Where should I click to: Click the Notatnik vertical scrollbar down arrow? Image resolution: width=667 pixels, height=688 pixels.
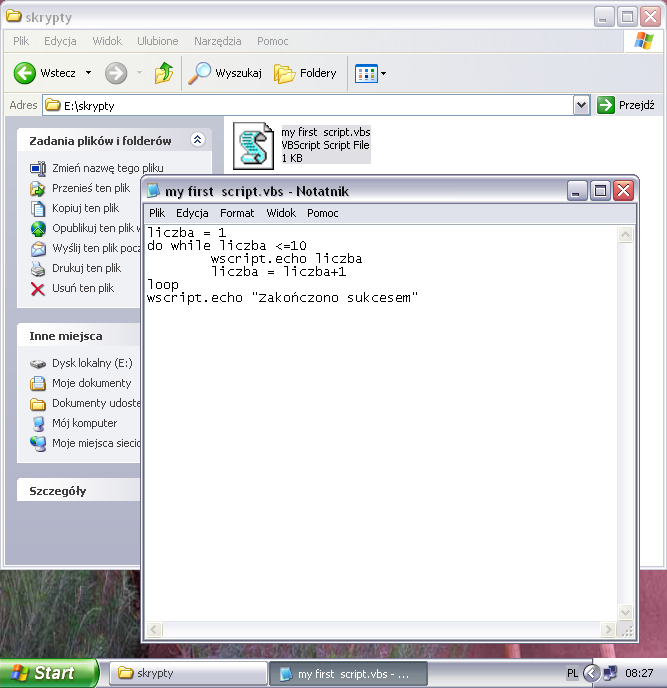coord(625,612)
